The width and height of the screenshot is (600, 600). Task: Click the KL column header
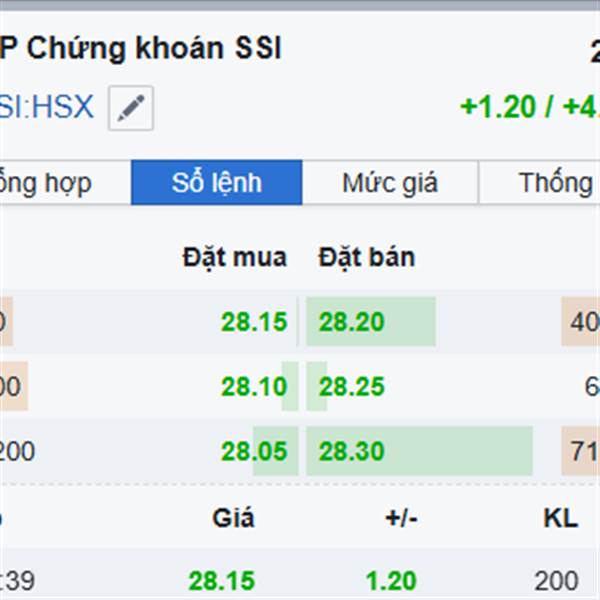[560, 518]
